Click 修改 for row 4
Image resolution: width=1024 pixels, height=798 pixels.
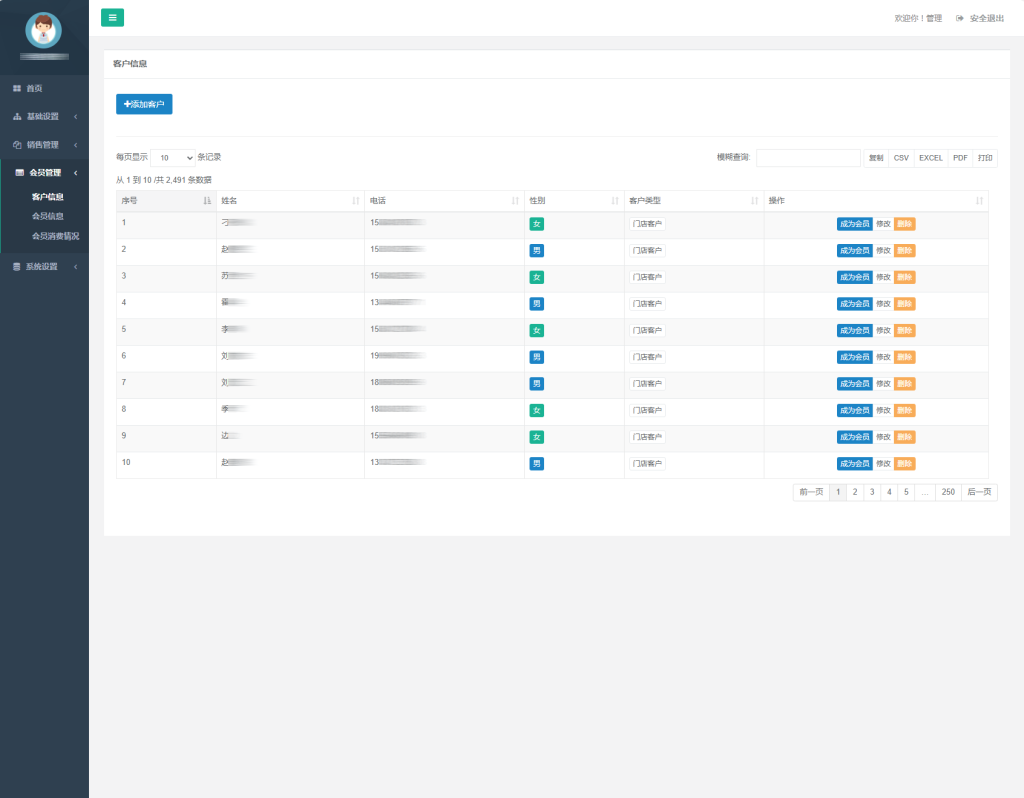[x=883, y=304]
